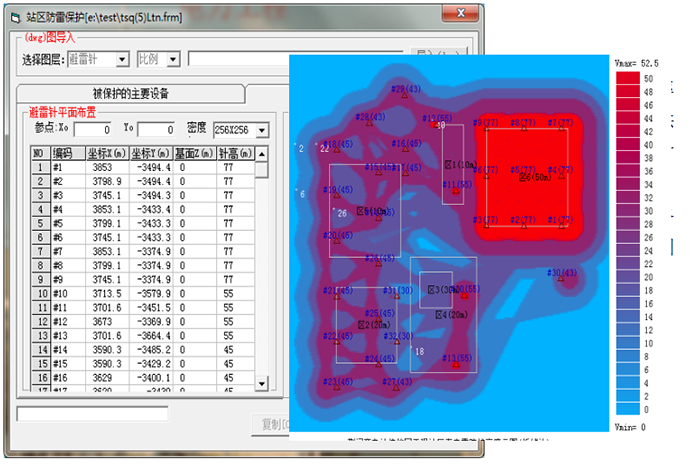
Task: Switch to 被保护的主要设备 tab
Action: [145, 94]
